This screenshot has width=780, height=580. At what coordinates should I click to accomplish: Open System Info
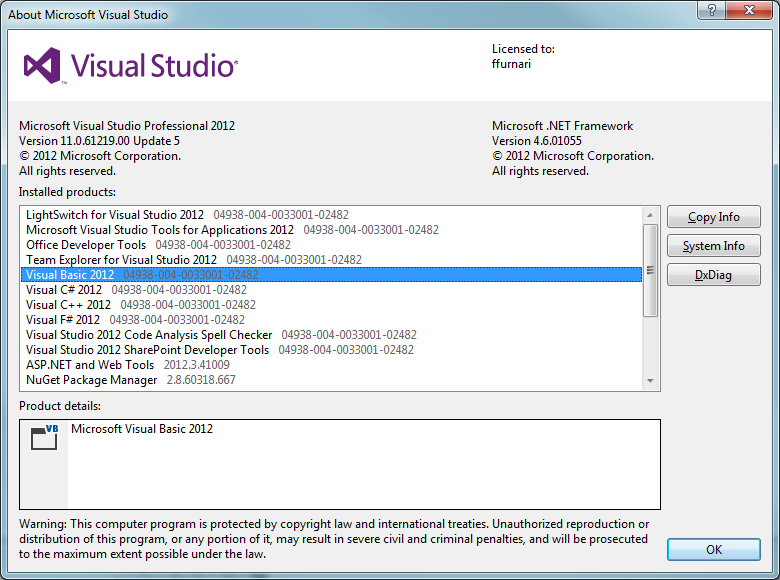point(713,246)
